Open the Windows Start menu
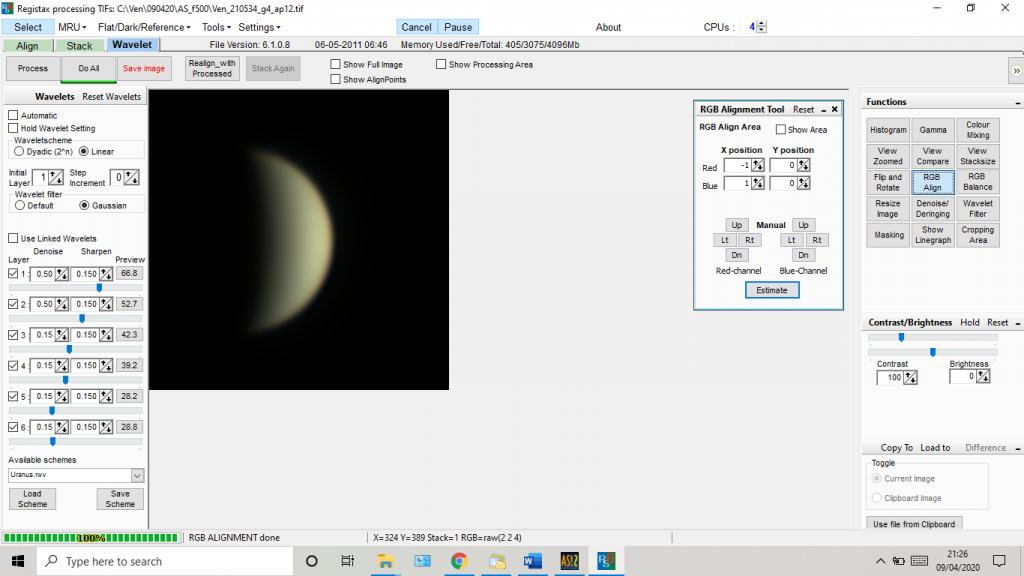Screen dimensions: 1024x576 (x=18, y=561)
